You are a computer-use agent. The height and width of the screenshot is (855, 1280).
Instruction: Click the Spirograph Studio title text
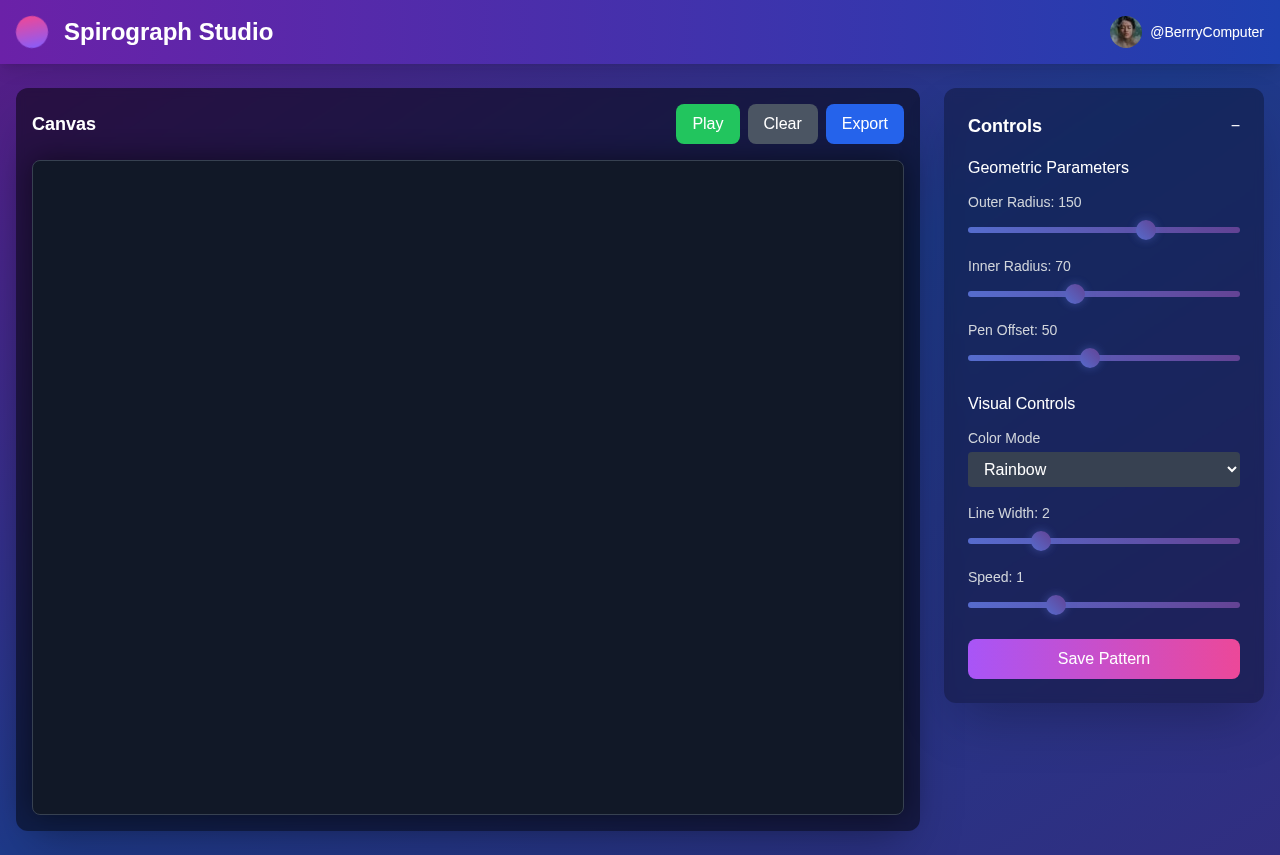click(x=168, y=32)
